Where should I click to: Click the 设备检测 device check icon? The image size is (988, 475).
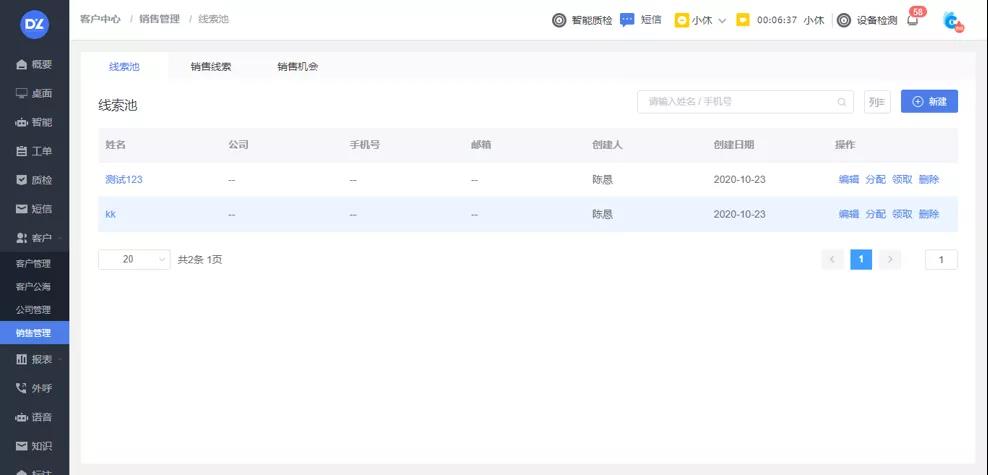point(844,20)
